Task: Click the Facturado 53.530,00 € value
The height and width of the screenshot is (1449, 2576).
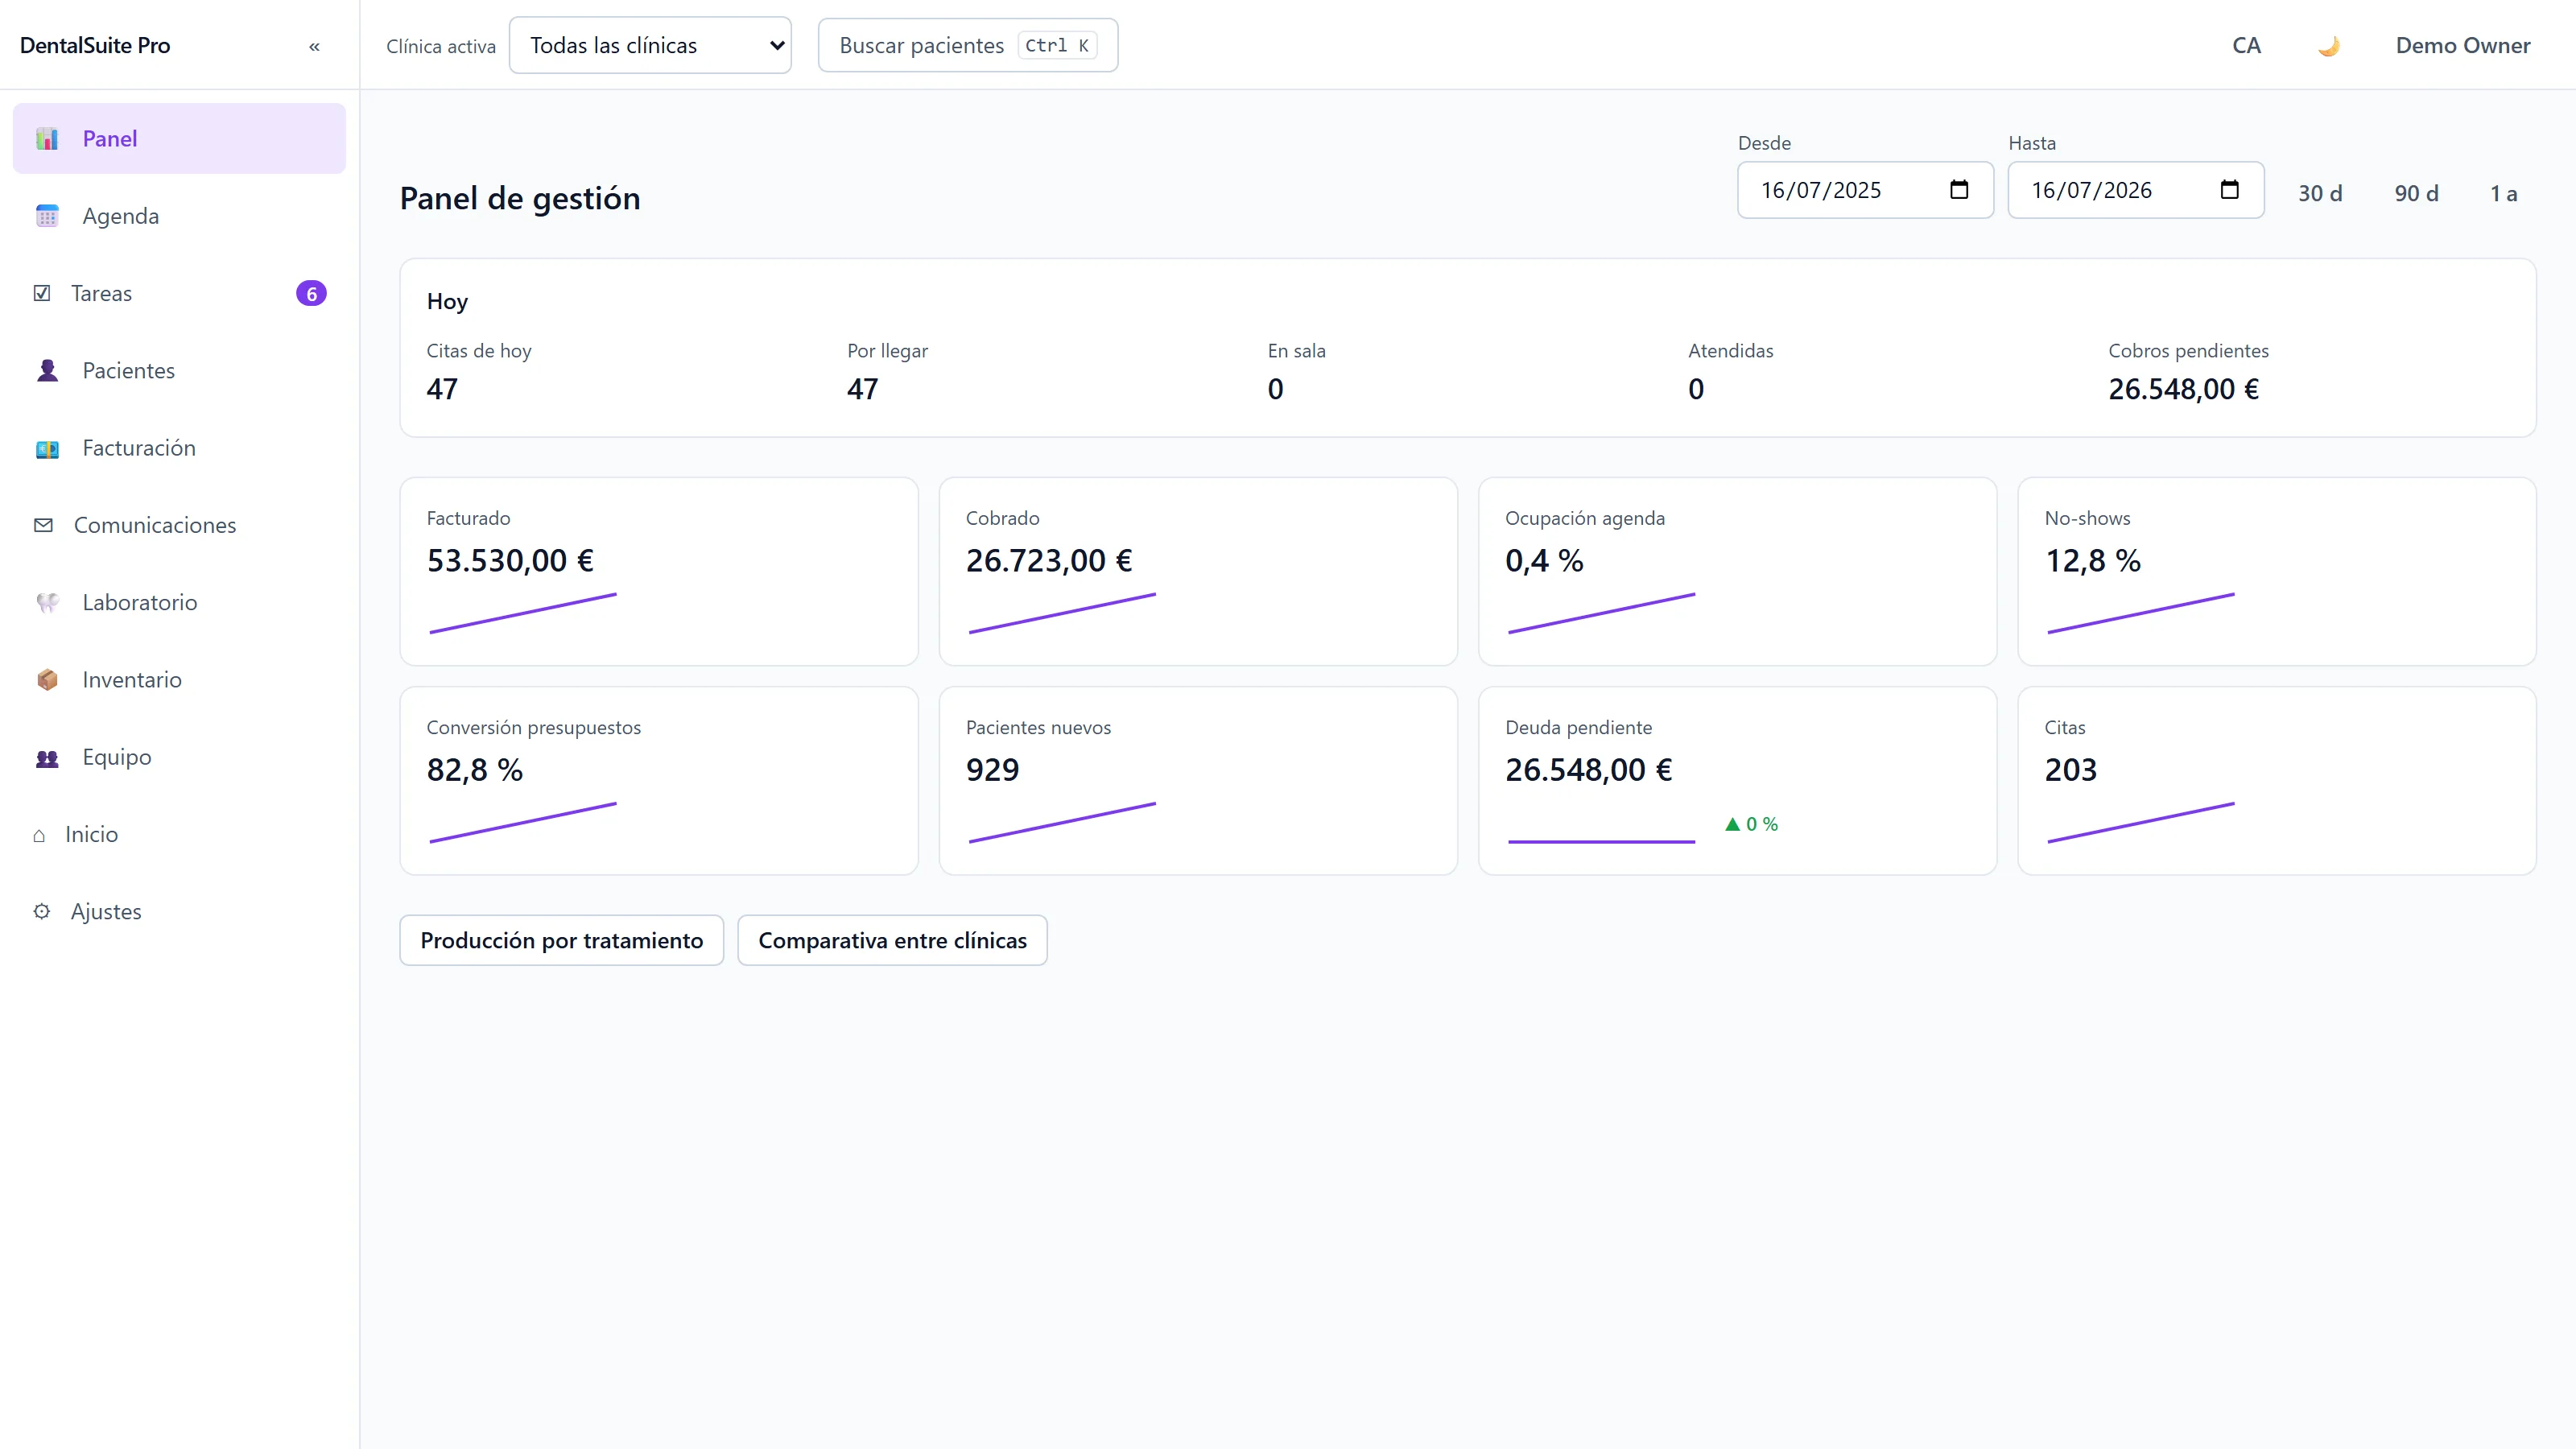Action: tap(510, 561)
